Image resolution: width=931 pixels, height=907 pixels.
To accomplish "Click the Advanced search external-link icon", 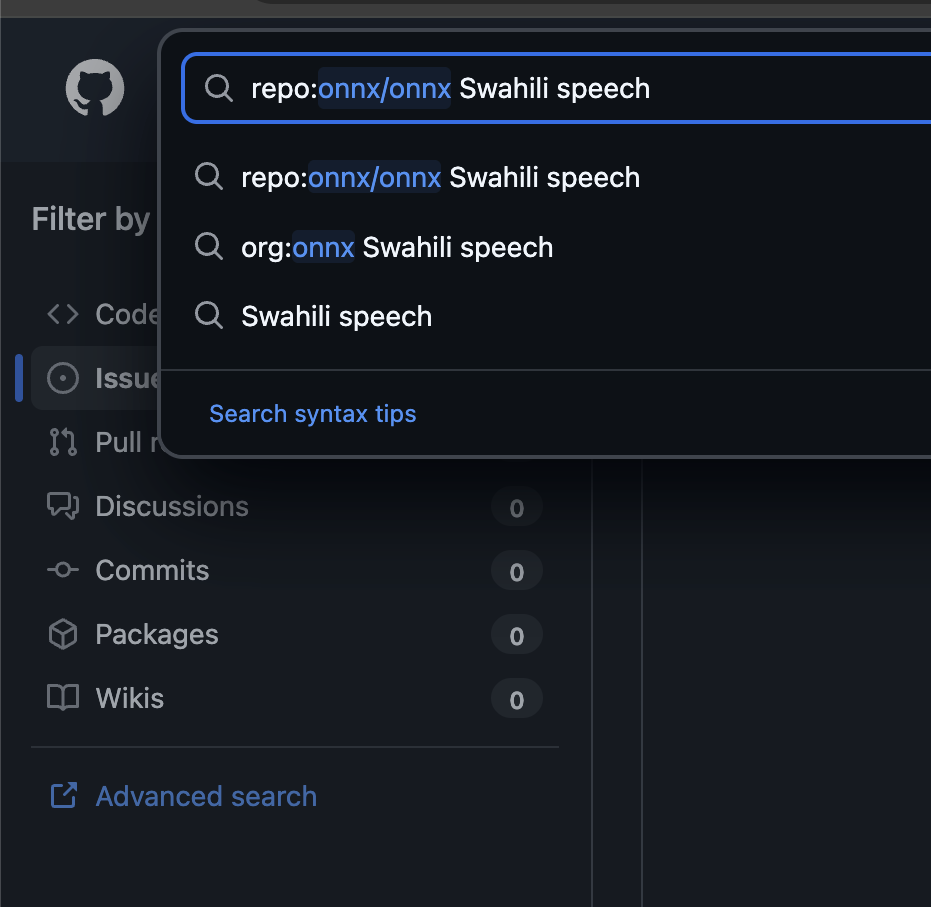I will point(63,796).
